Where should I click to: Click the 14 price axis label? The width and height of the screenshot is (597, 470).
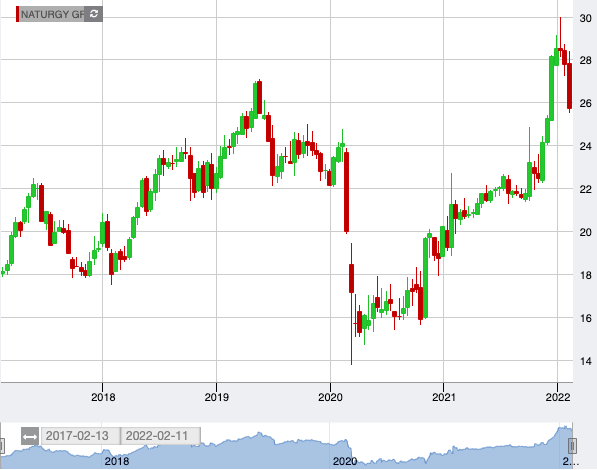pos(586,361)
